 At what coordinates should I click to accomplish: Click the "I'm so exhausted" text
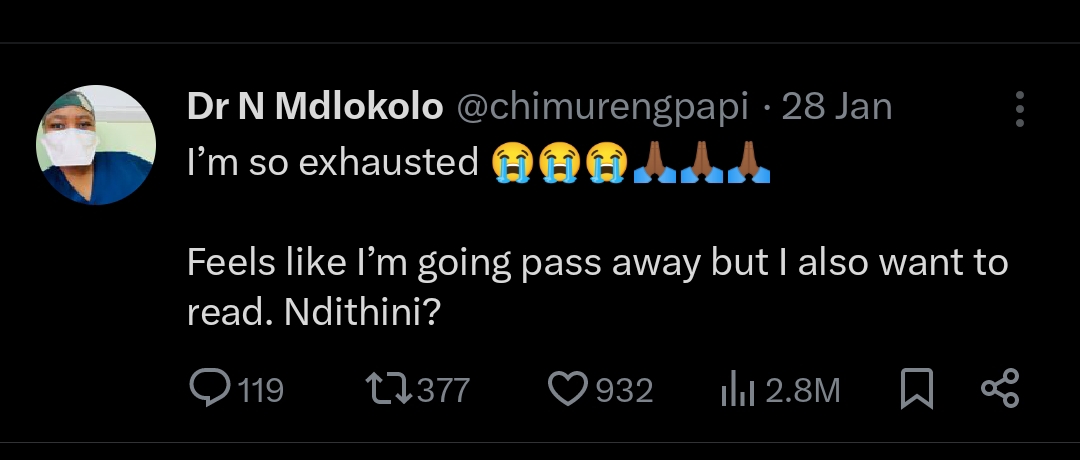click(333, 161)
